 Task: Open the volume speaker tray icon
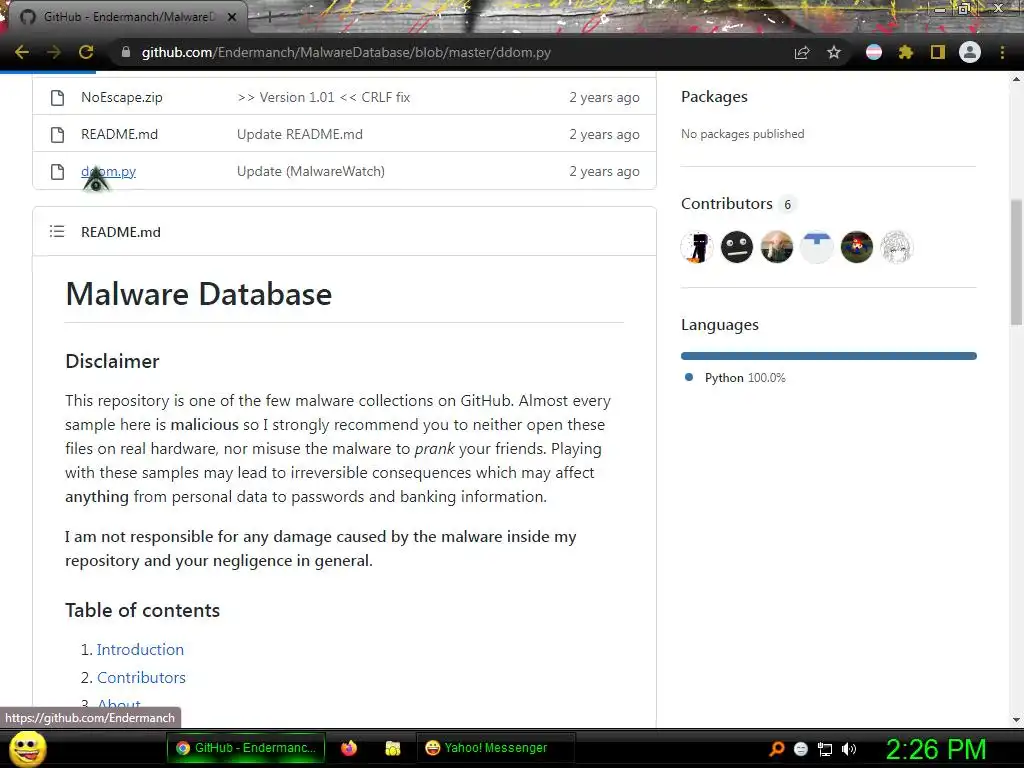(849, 749)
